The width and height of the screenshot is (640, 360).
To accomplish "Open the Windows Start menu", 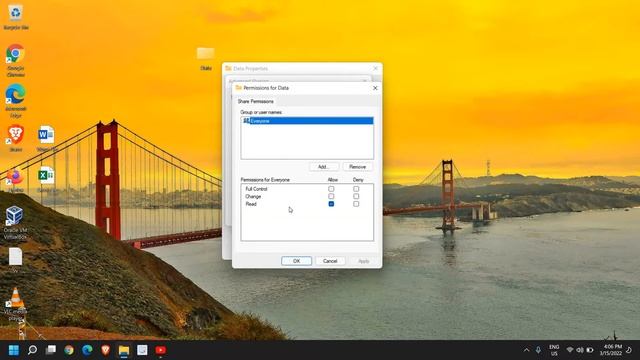I will (14, 350).
